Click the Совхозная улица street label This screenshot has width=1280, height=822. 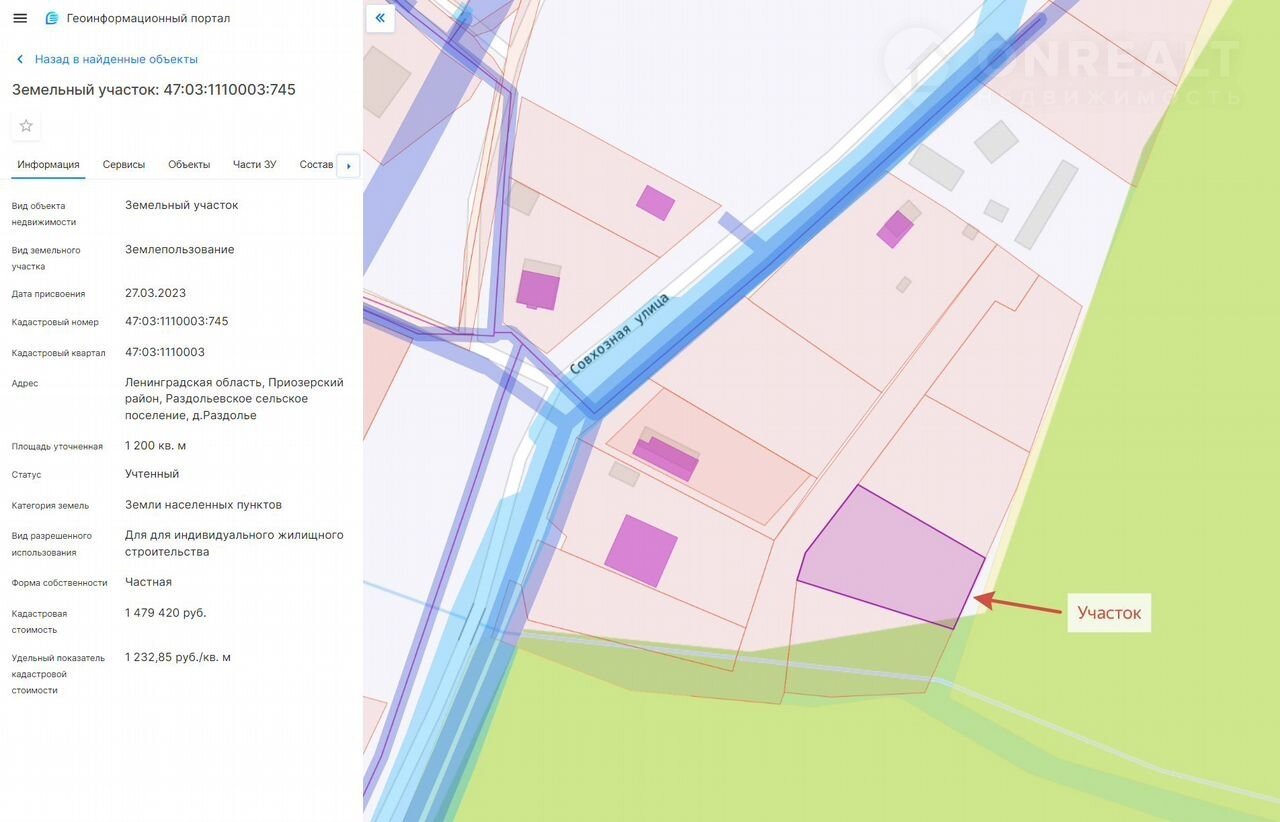coord(619,334)
